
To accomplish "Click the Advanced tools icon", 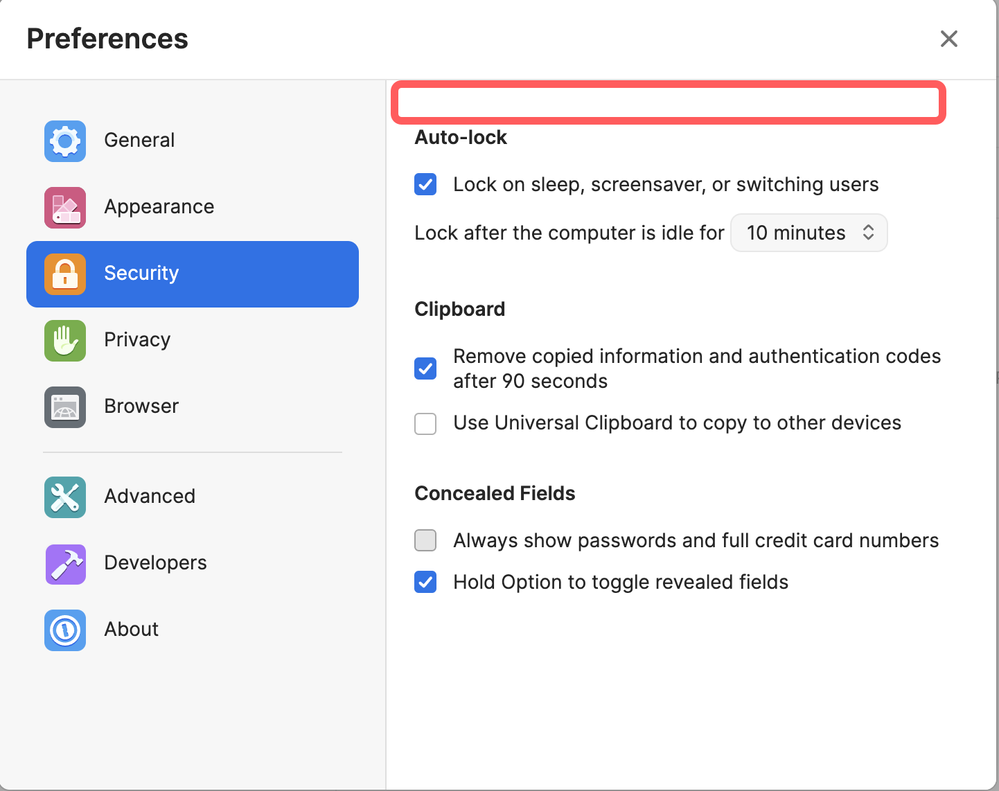I will click(65, 496).
